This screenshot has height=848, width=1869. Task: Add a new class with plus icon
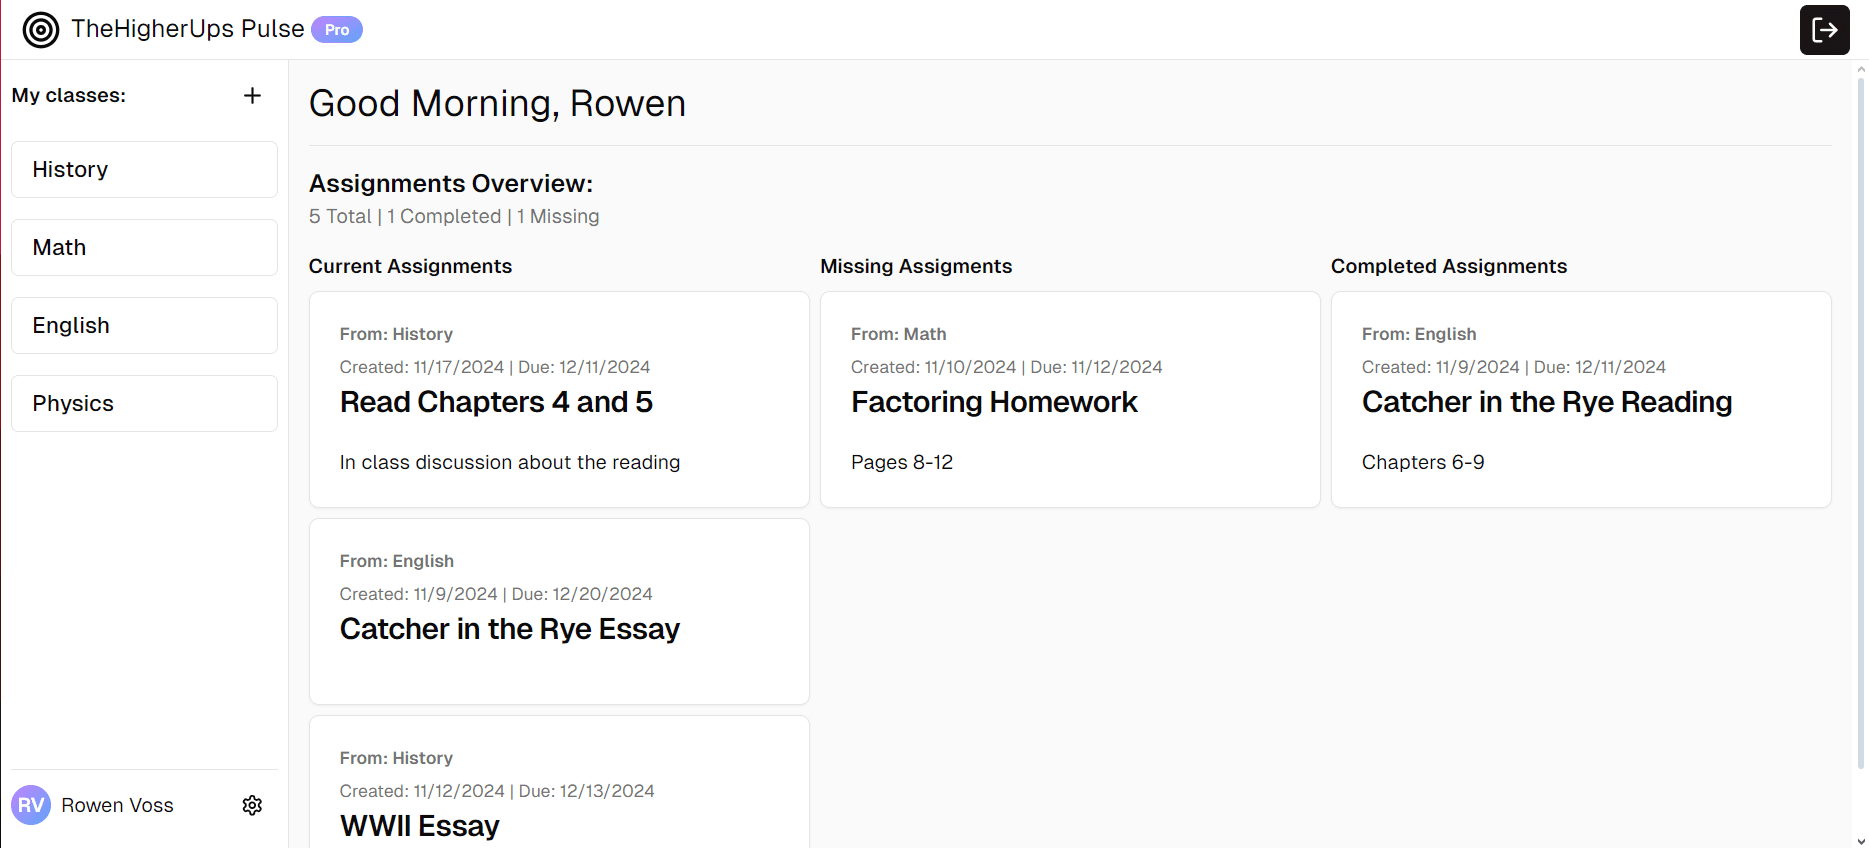[252, 96]
